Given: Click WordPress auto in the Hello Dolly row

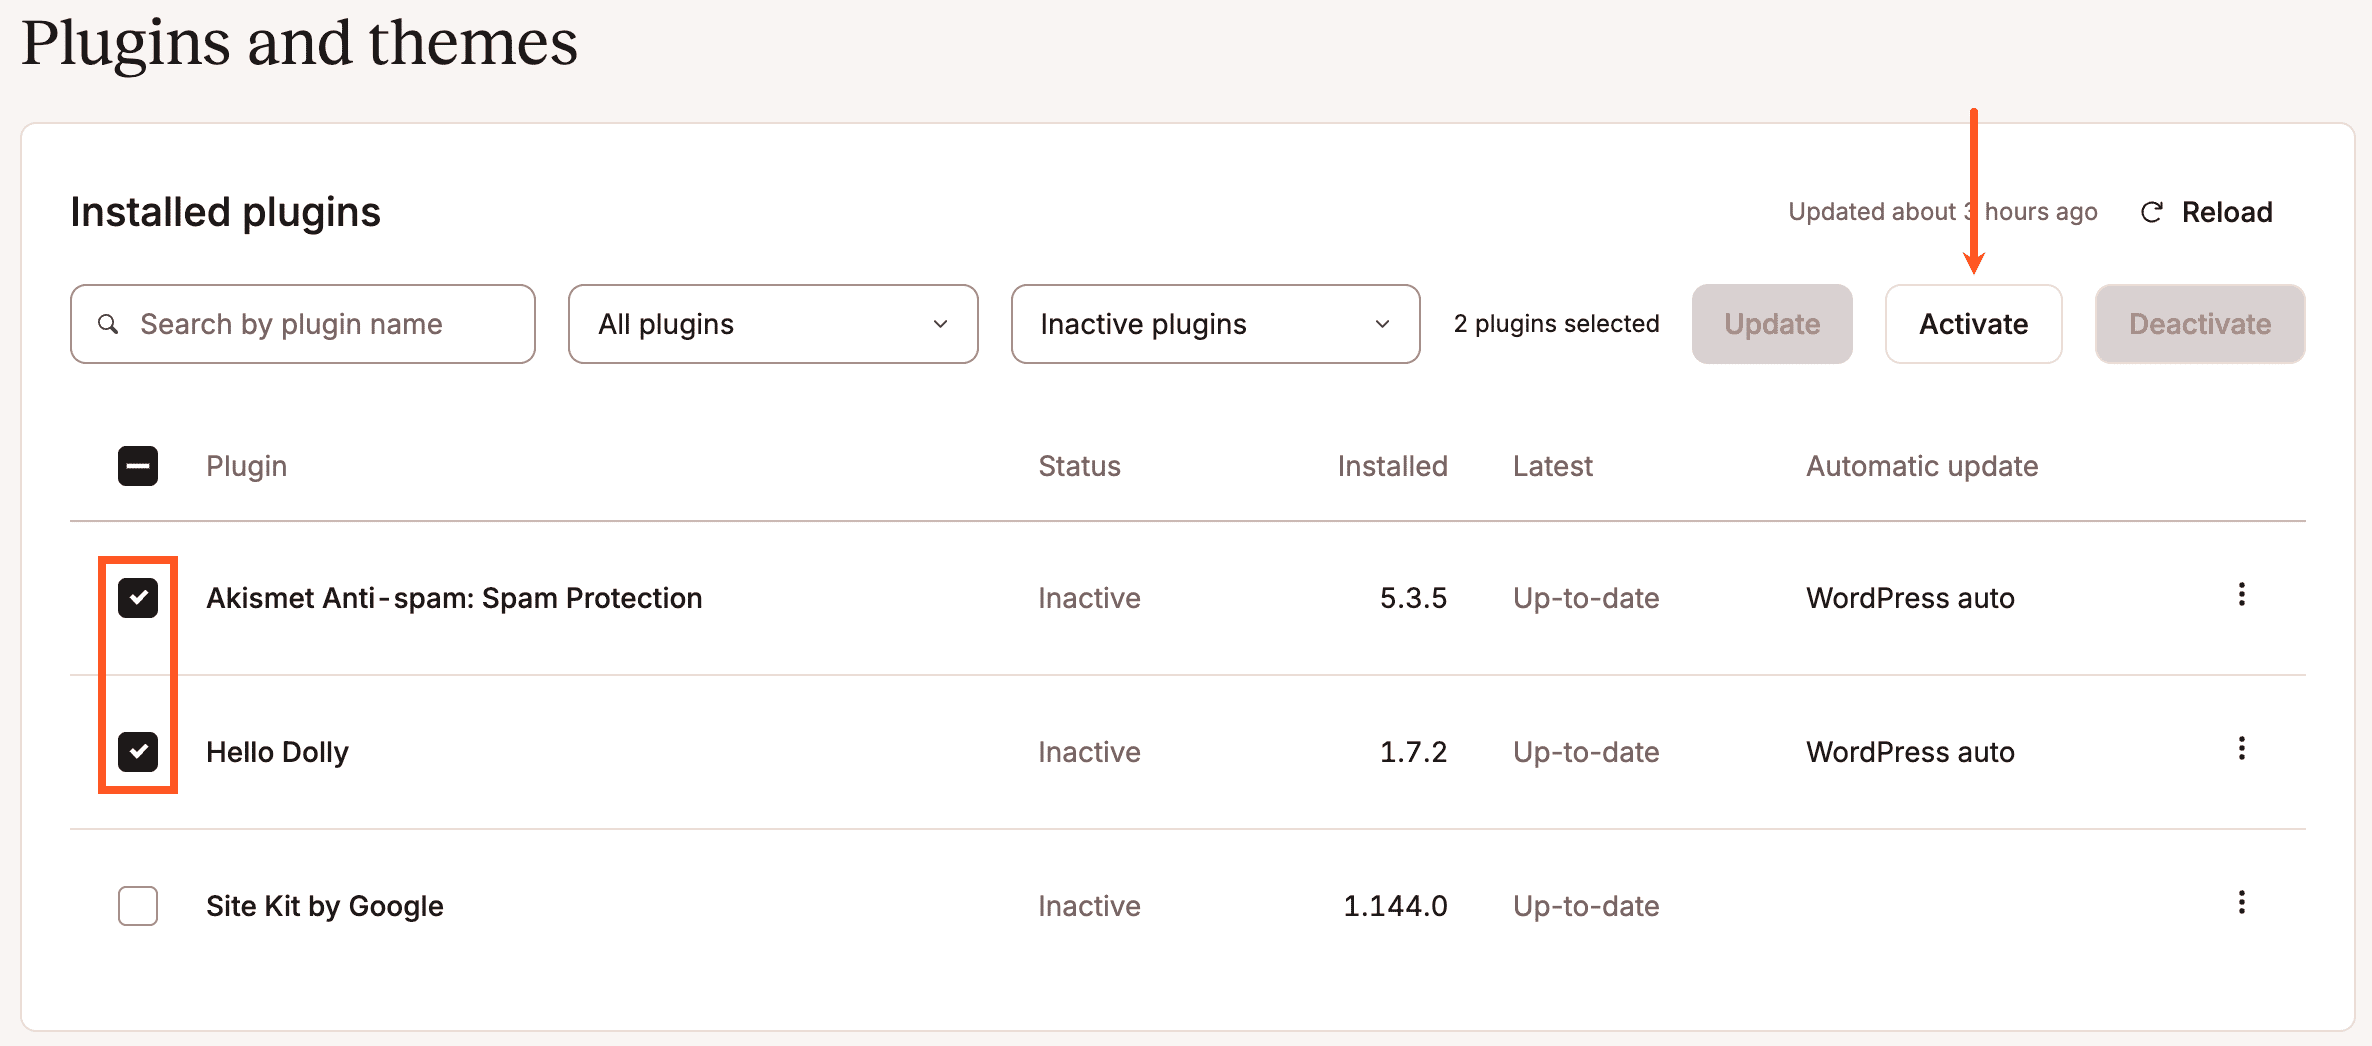Looking at the screenshot, I should [x=1910, y=752].
